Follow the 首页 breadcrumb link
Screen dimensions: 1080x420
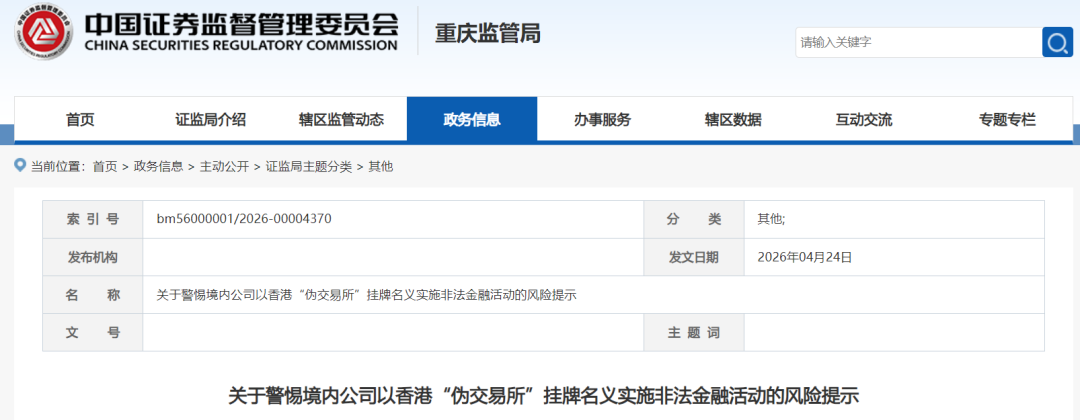pos(105,166)
